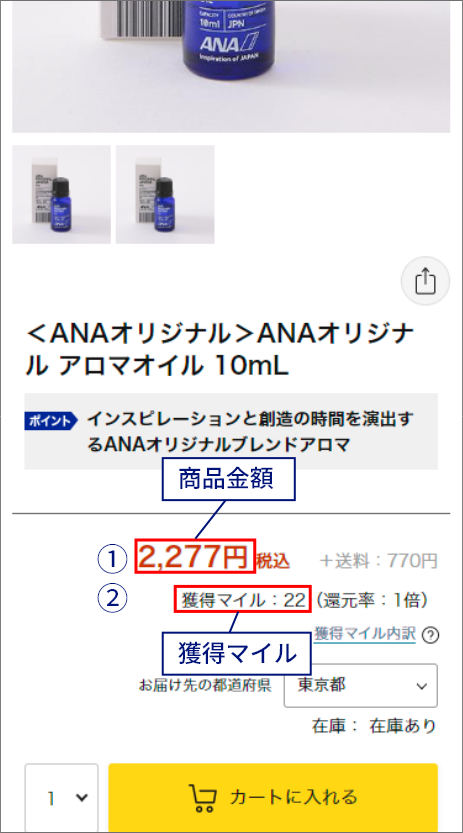This screenshot has height=833, width=463.
Task: Click the cart icon in カートに入れる
Action: point(203,797)
